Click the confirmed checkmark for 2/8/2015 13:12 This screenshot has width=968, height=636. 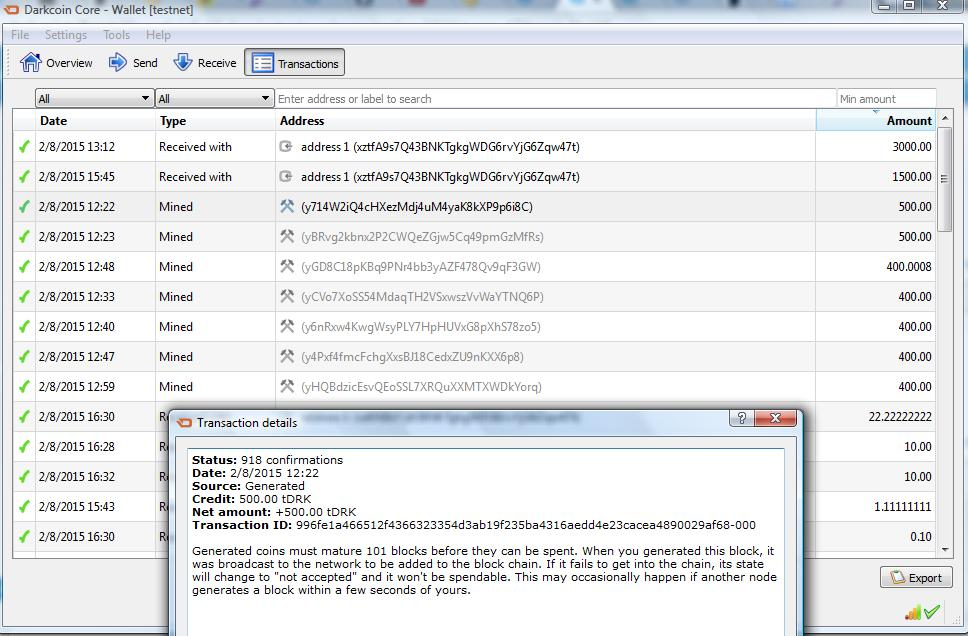point(23,146)
